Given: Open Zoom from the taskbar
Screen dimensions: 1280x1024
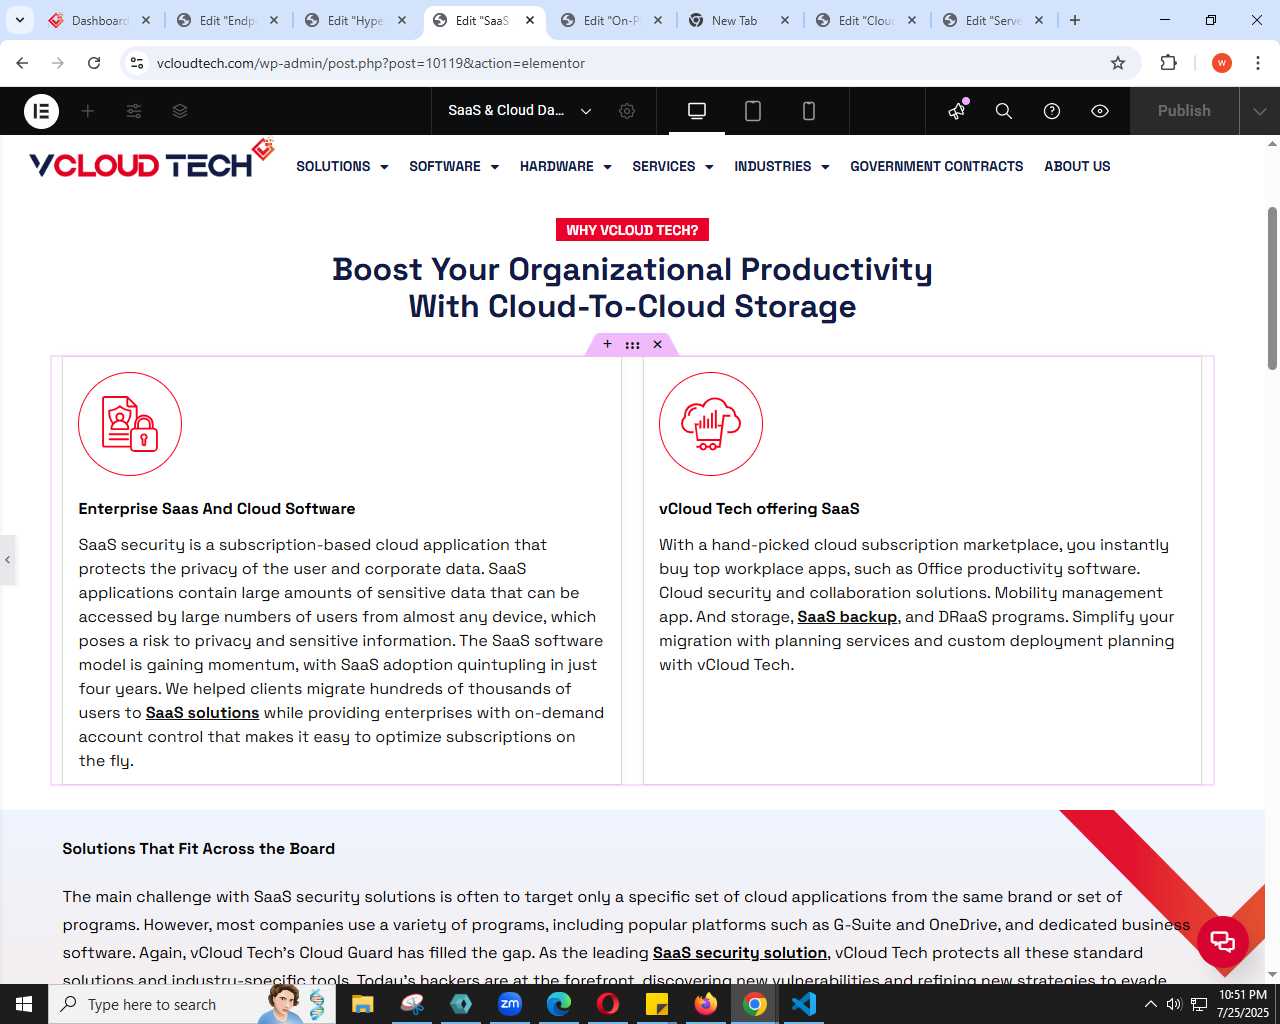Looking at the screenshot, I should coord(510,1004).
